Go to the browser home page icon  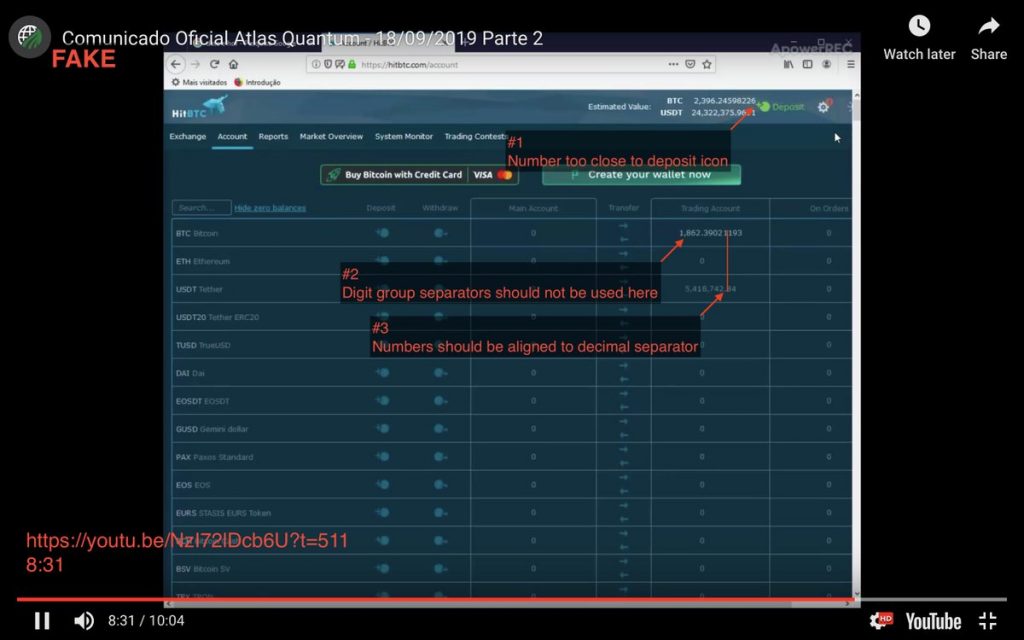233,64
